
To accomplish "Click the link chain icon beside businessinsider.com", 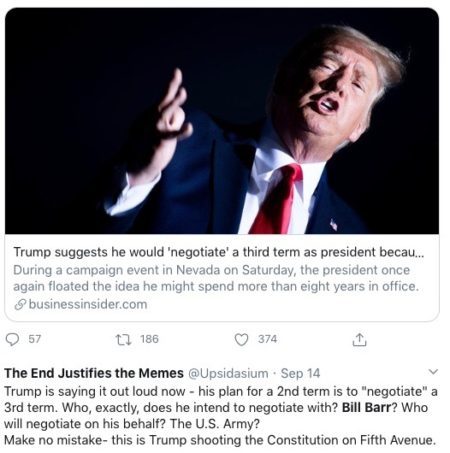I will point(20,304).
